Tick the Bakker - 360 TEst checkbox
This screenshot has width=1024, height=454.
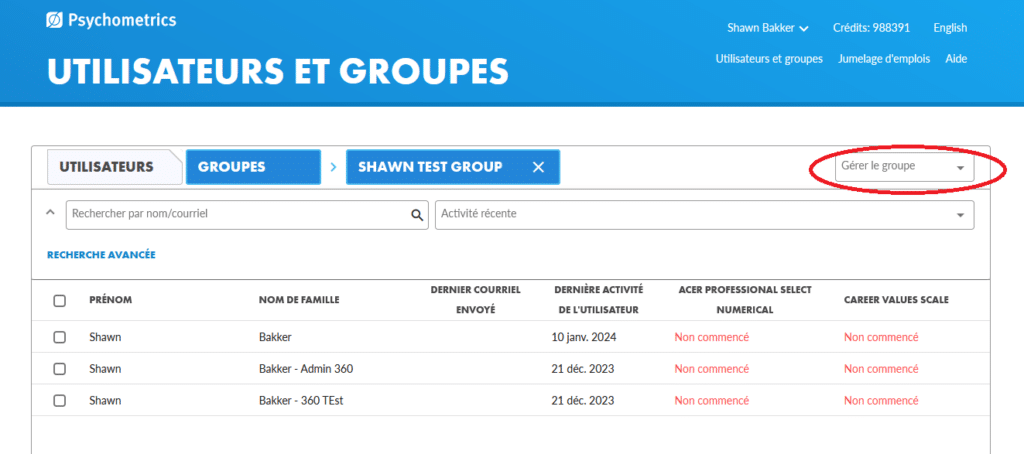coord(60,400)
